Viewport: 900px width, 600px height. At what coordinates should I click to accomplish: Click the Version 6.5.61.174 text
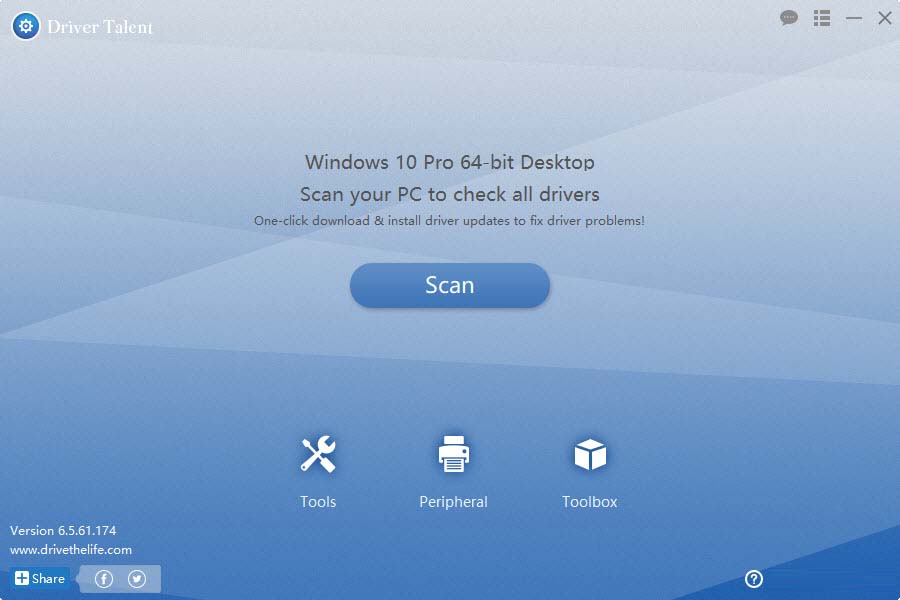click(63, 531)
